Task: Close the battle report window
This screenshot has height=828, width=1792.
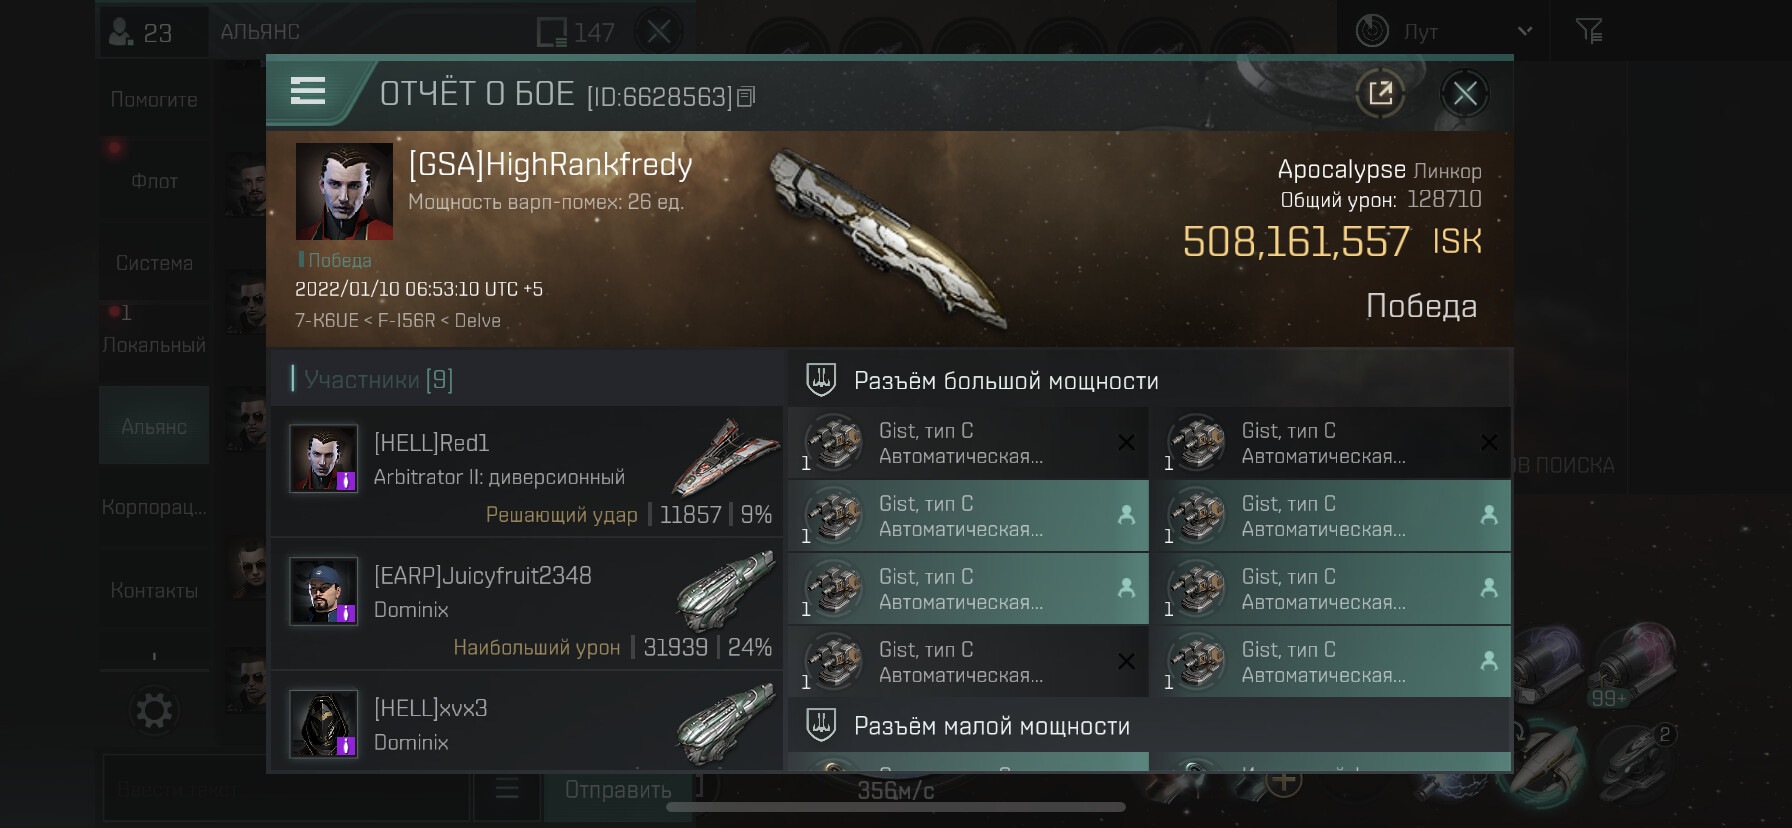Action: coord(1465,94)
